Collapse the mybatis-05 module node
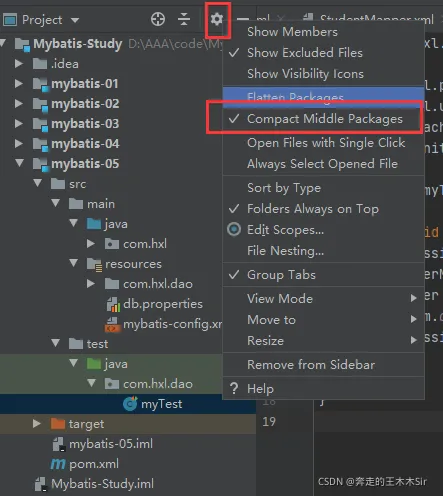Image resolution: width=443 pixels, height=496 pixels. (x=19, y=163)
